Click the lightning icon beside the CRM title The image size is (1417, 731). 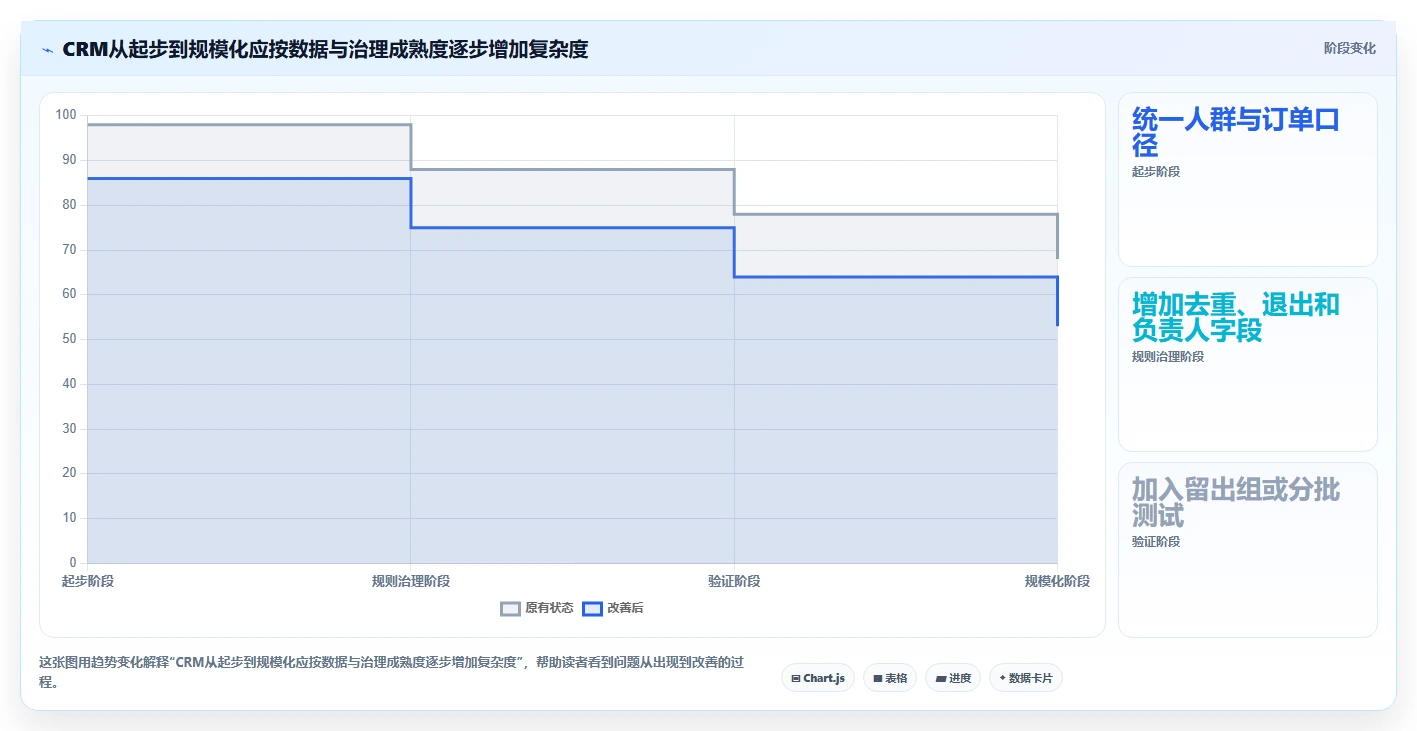click(x=48, y=49)
